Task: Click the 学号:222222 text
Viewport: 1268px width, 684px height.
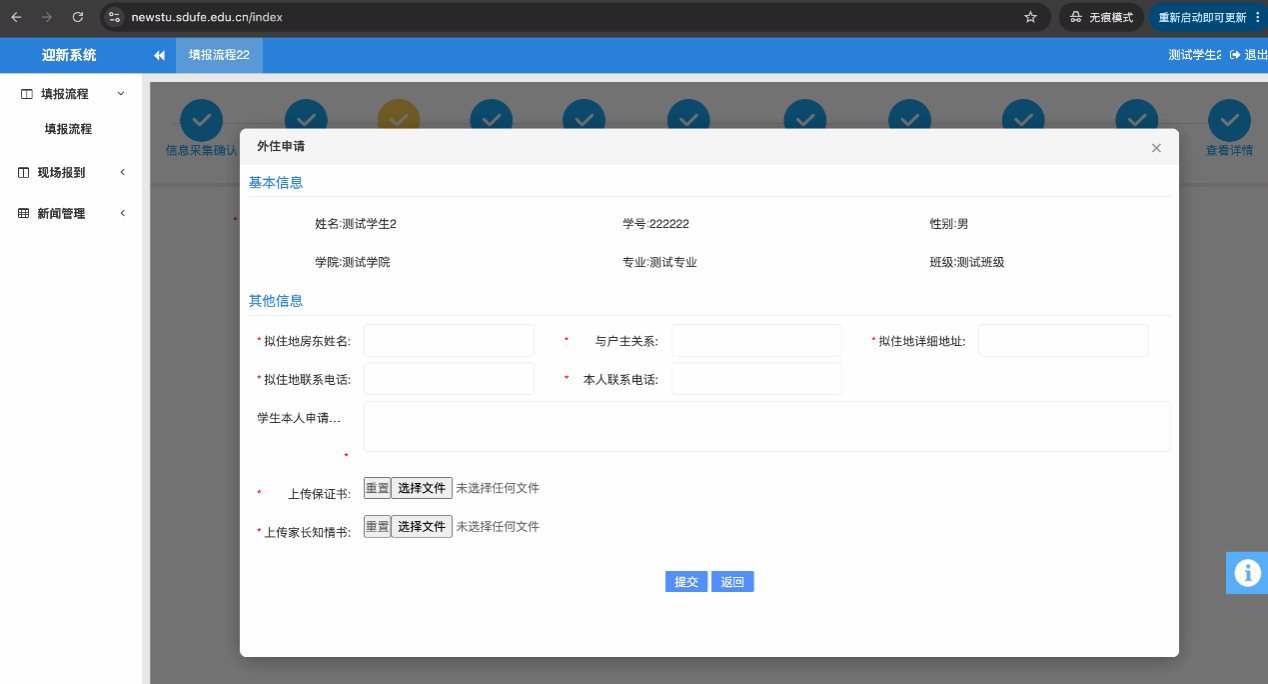Action: (x=655, y=224)
